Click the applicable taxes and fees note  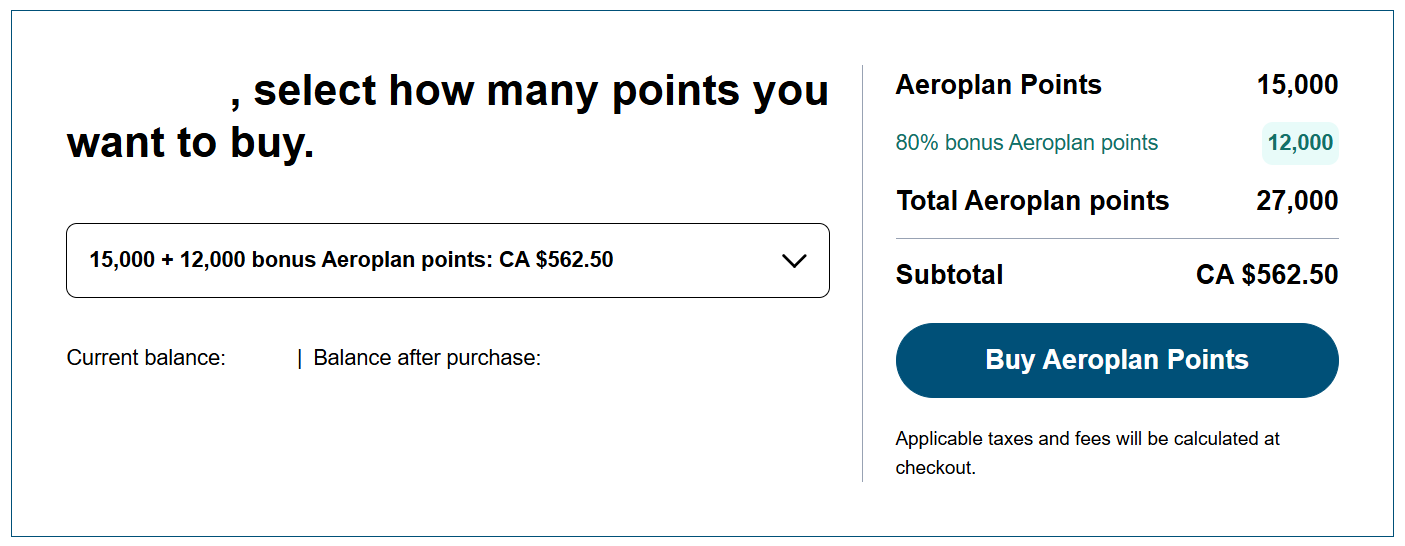click(1087, 439)
